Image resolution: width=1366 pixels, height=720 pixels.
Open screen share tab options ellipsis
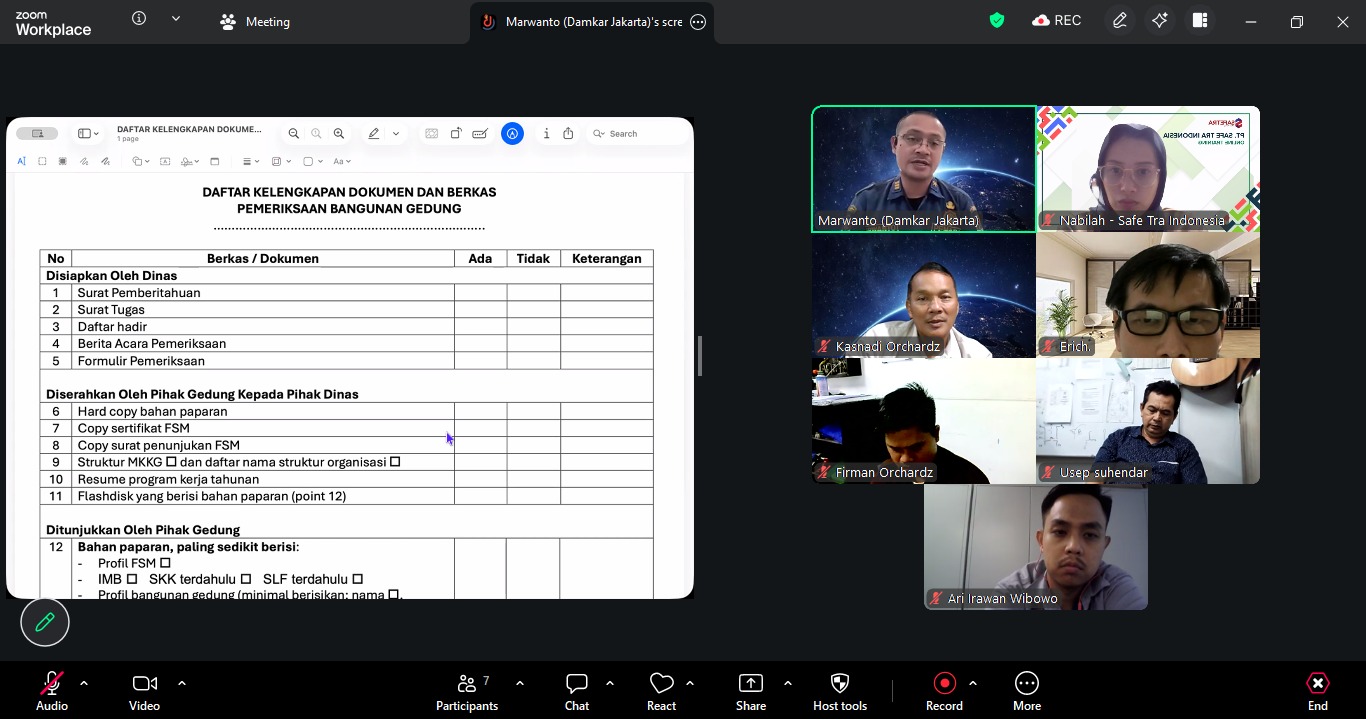[698, 22]
